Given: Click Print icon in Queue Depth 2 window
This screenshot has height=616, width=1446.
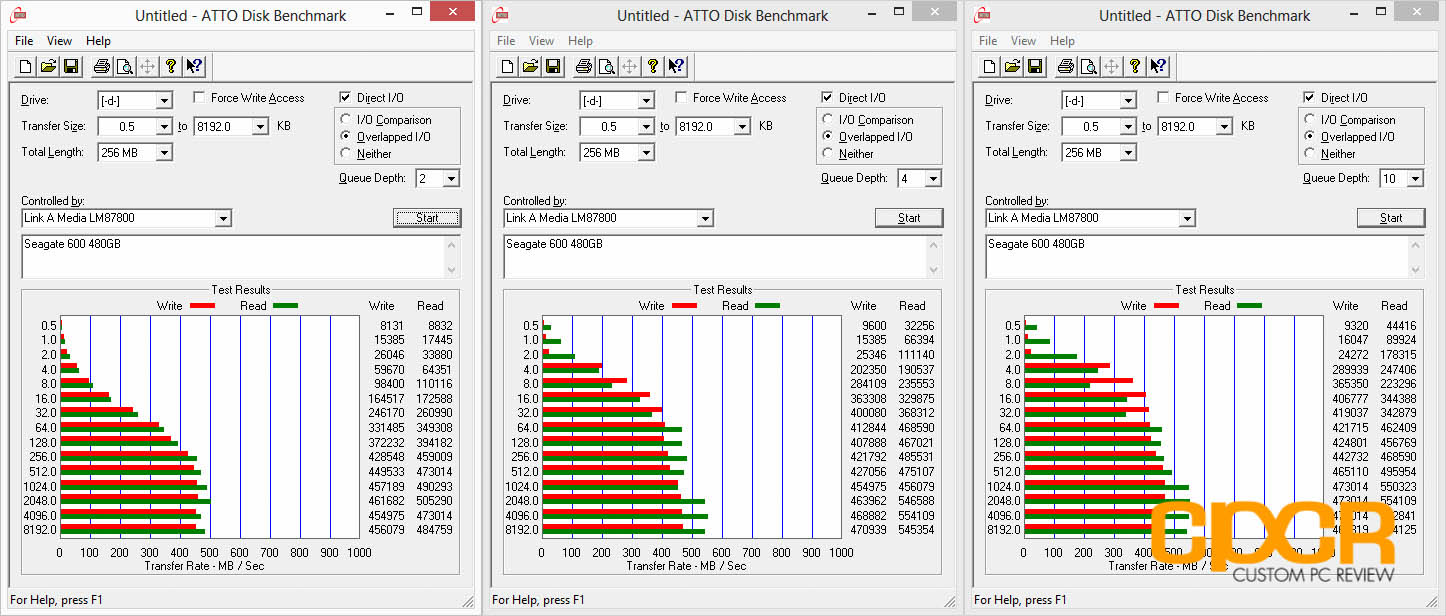Looking at the screenshot, I should point(101,67).
